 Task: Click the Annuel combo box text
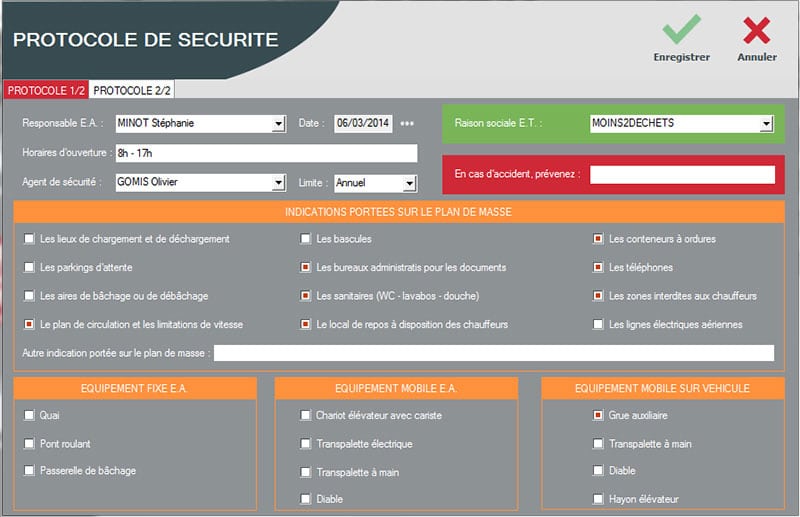351,183
